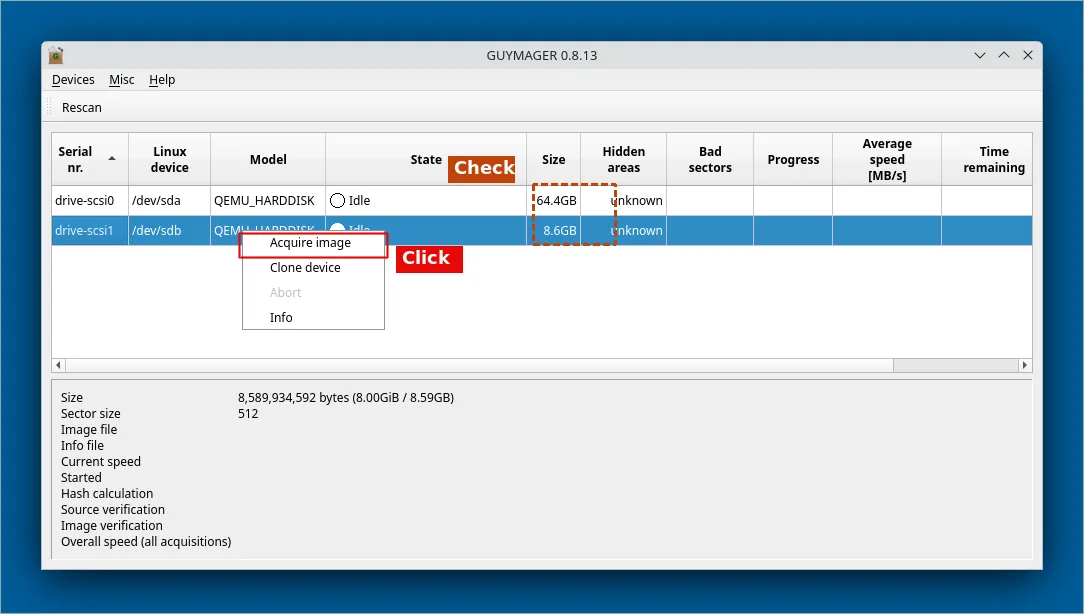Click Overall speed (all acquisitions) label

point(146,541)
